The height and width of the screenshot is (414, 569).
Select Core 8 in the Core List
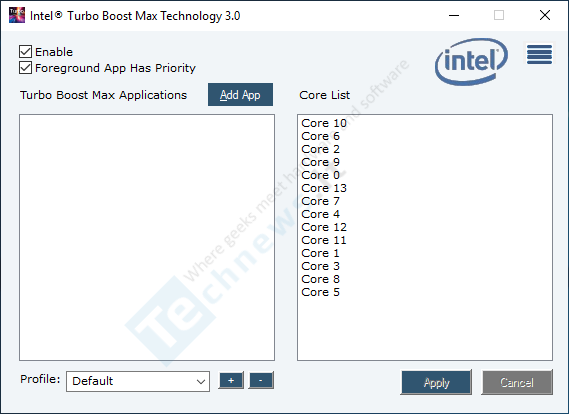tap(320, 279)
